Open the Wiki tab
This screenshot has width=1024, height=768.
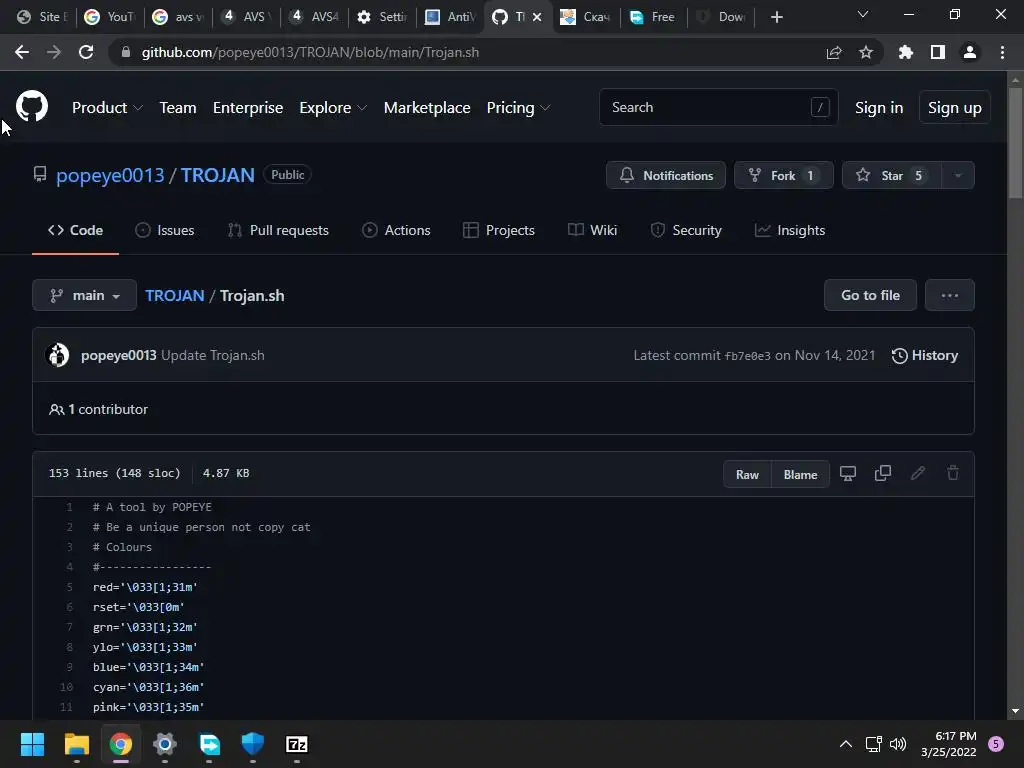click(592, 231)
